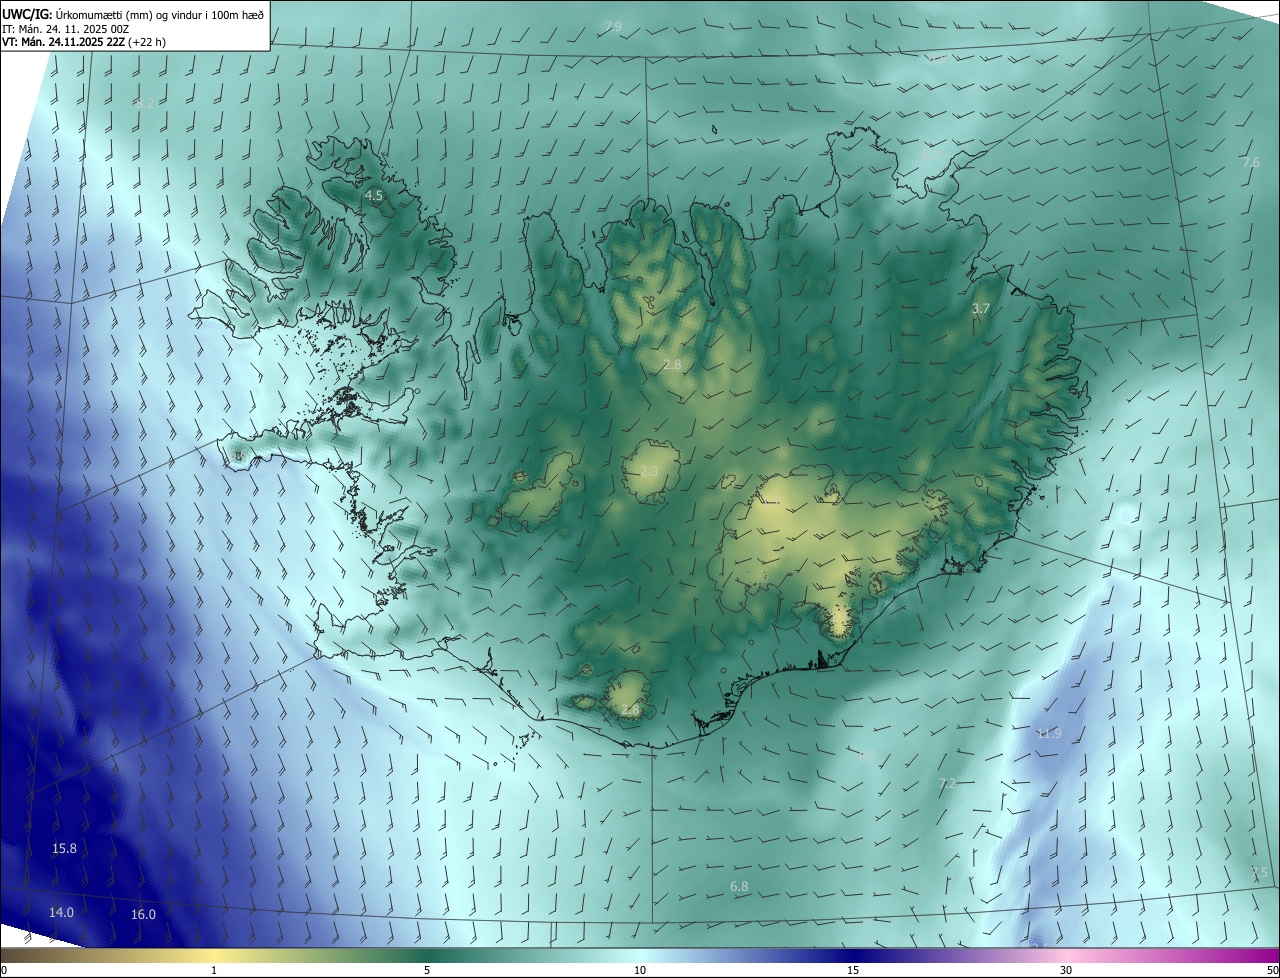The width and height of the screenshot is (1280, 978).
Task: Click the 2.8 value in north-central Iceland
Action: click(x=672, y=365)
